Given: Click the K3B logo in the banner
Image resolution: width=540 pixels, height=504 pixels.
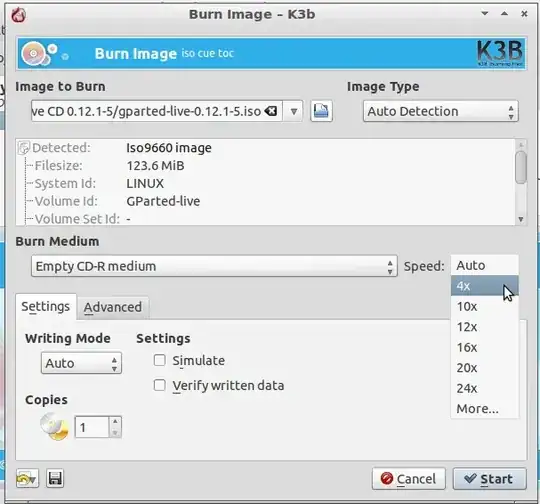Looking at the screenshot, I should (500, 53).
